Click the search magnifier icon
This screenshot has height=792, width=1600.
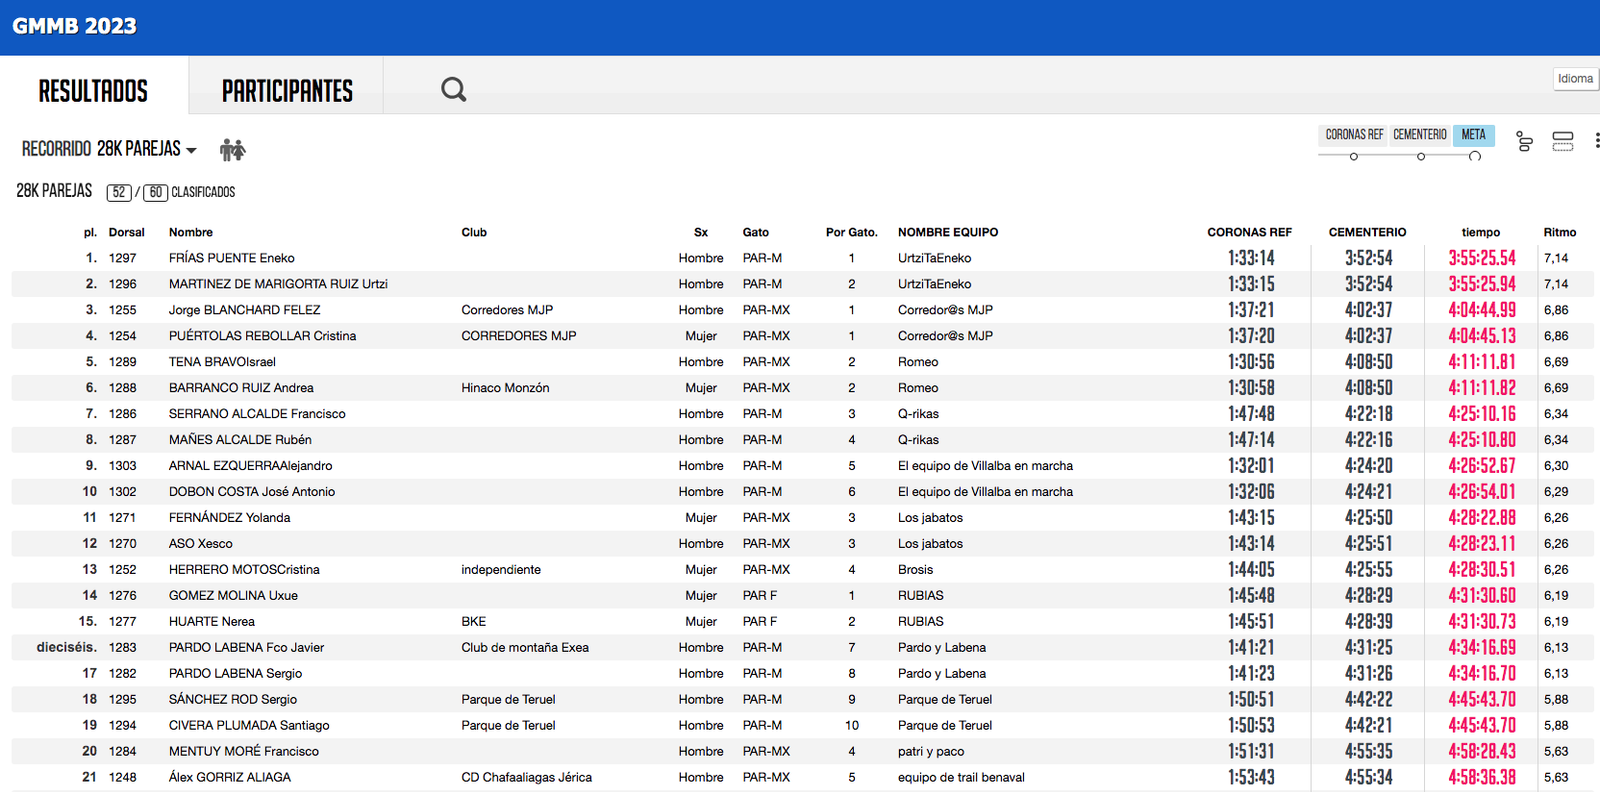tap(453, 90)
